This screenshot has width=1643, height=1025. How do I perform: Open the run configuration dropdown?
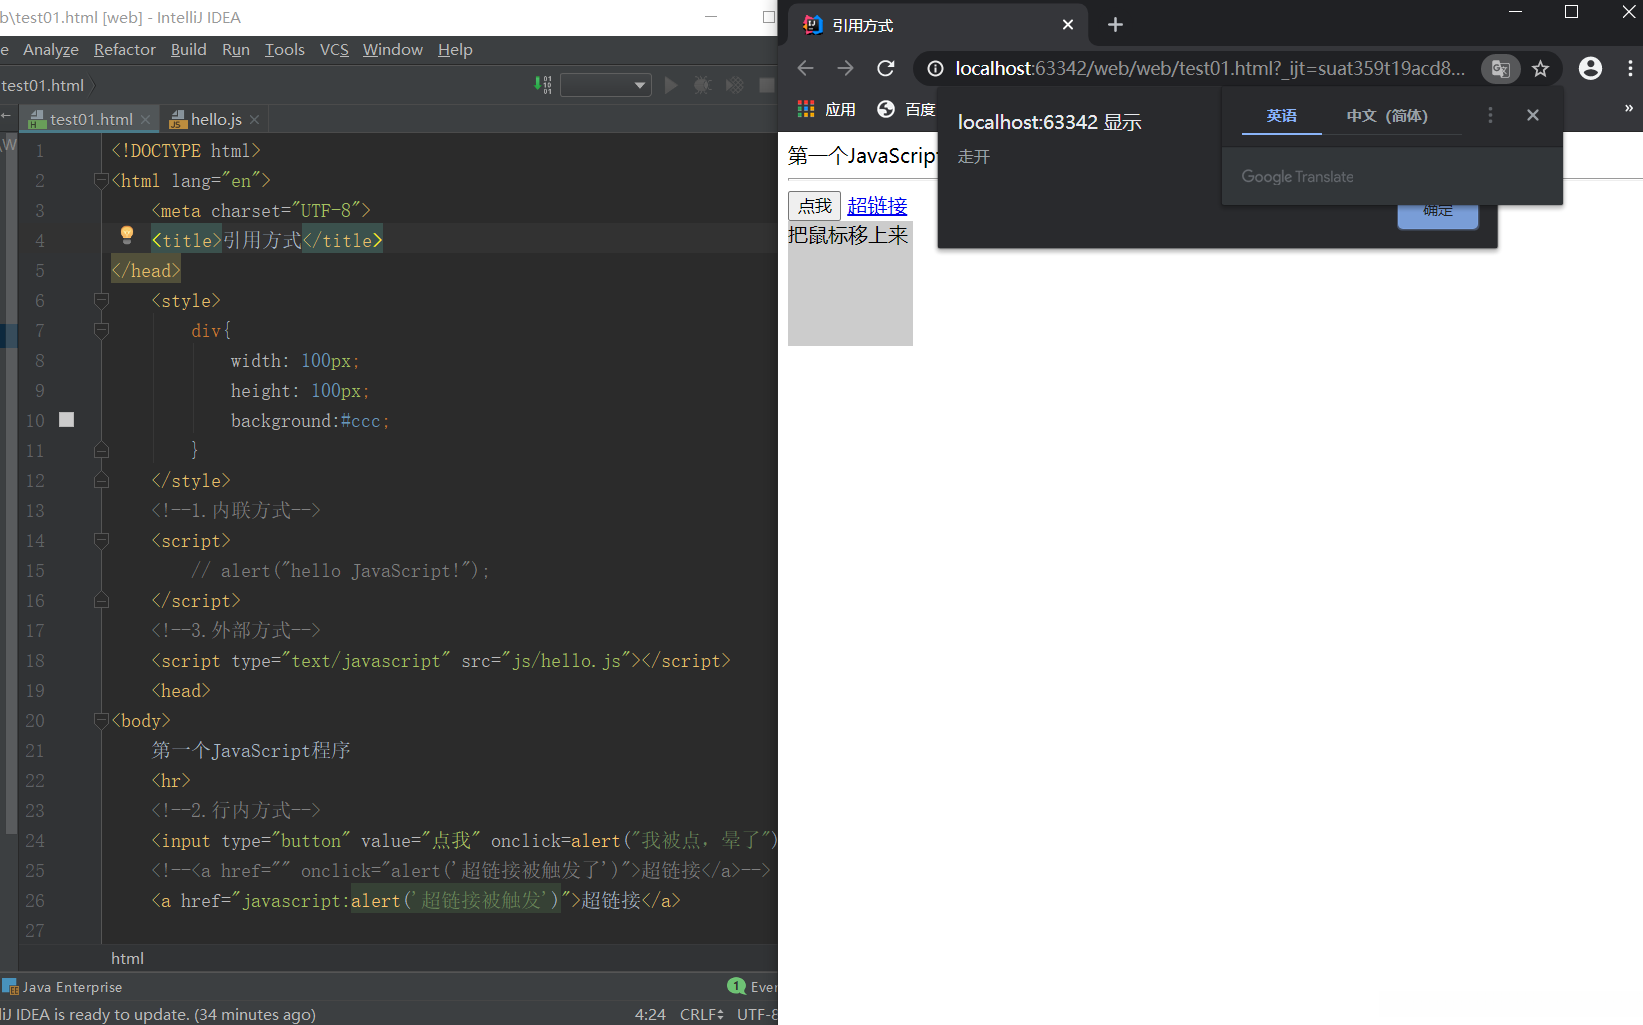click(606, 85)
